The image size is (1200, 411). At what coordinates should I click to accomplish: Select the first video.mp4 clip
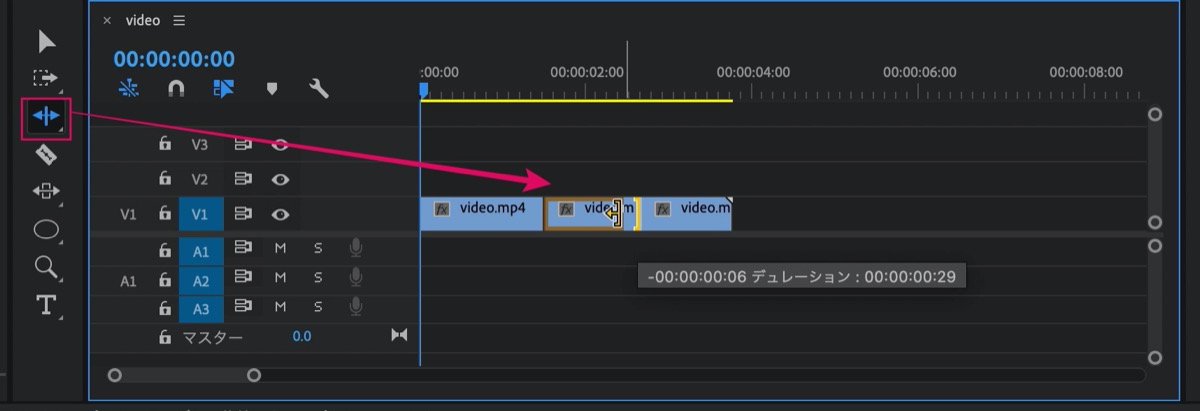click(x=482, y=214)
